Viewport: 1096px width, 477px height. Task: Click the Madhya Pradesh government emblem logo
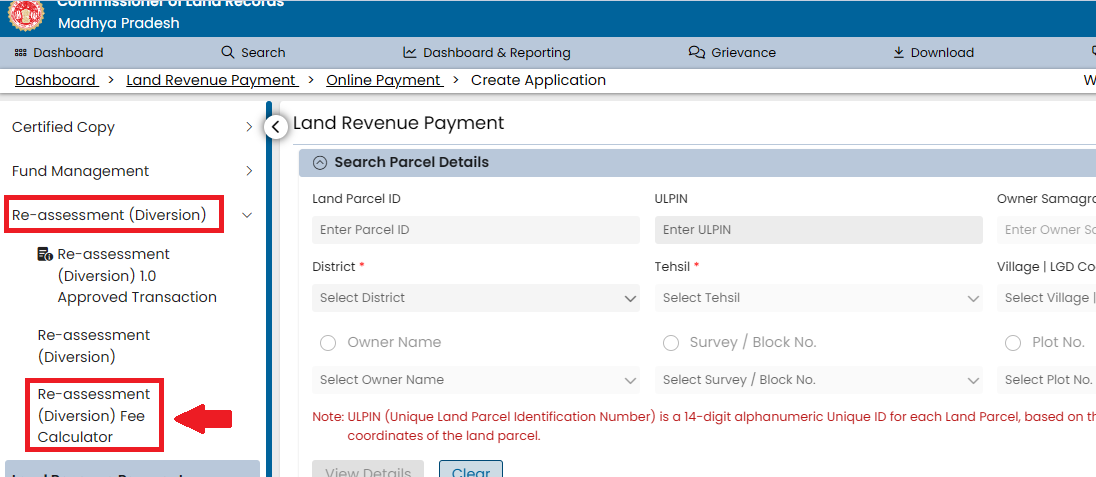(26, 14)
